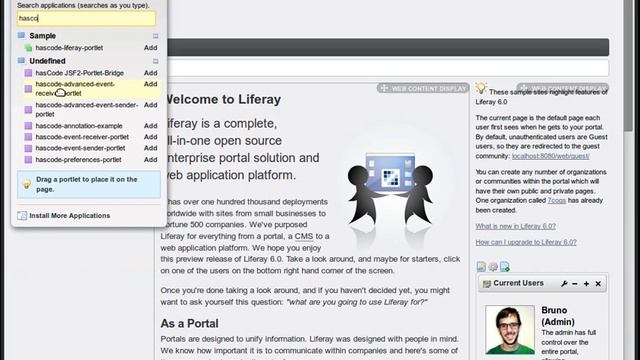Open Install More Applications

[x=69, y=216]
